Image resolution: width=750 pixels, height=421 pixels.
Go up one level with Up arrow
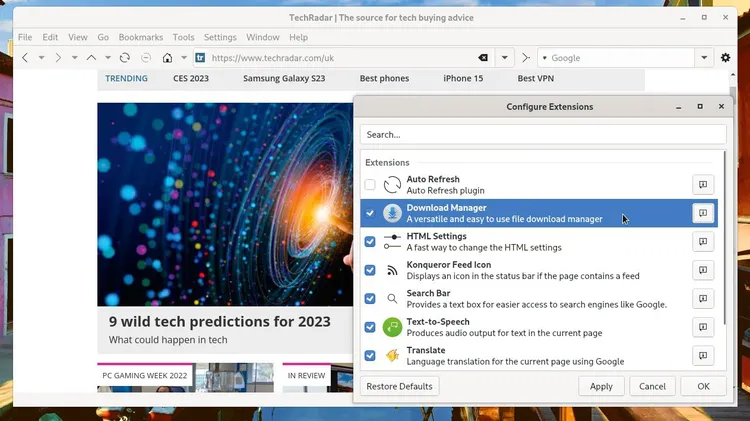tap(91, 58)
